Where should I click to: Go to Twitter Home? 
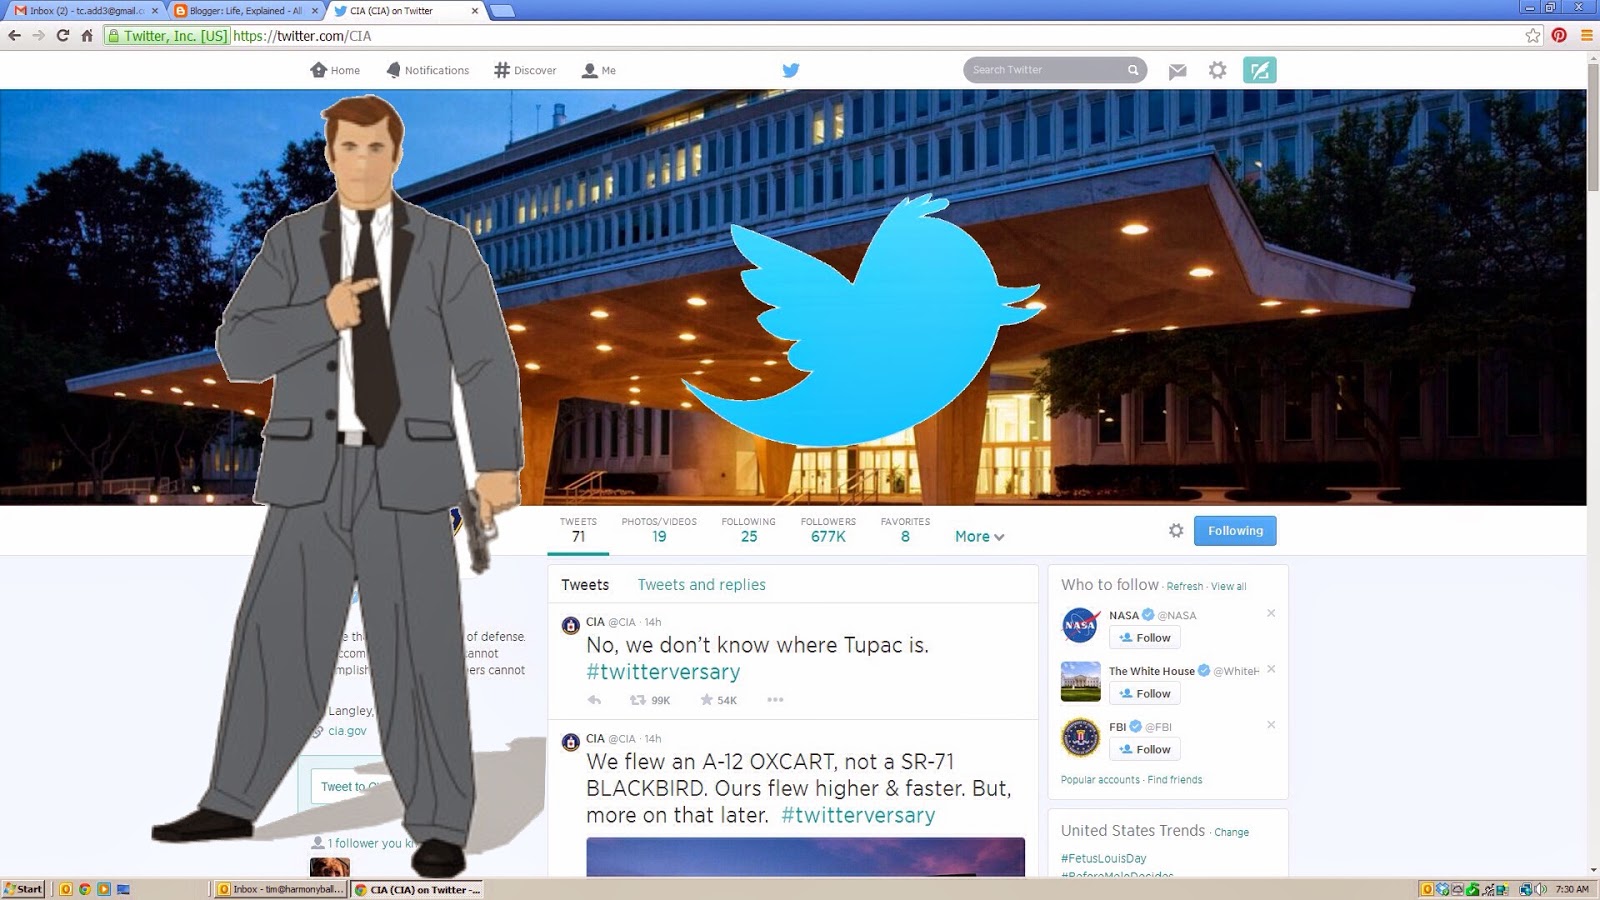(335, 70)
